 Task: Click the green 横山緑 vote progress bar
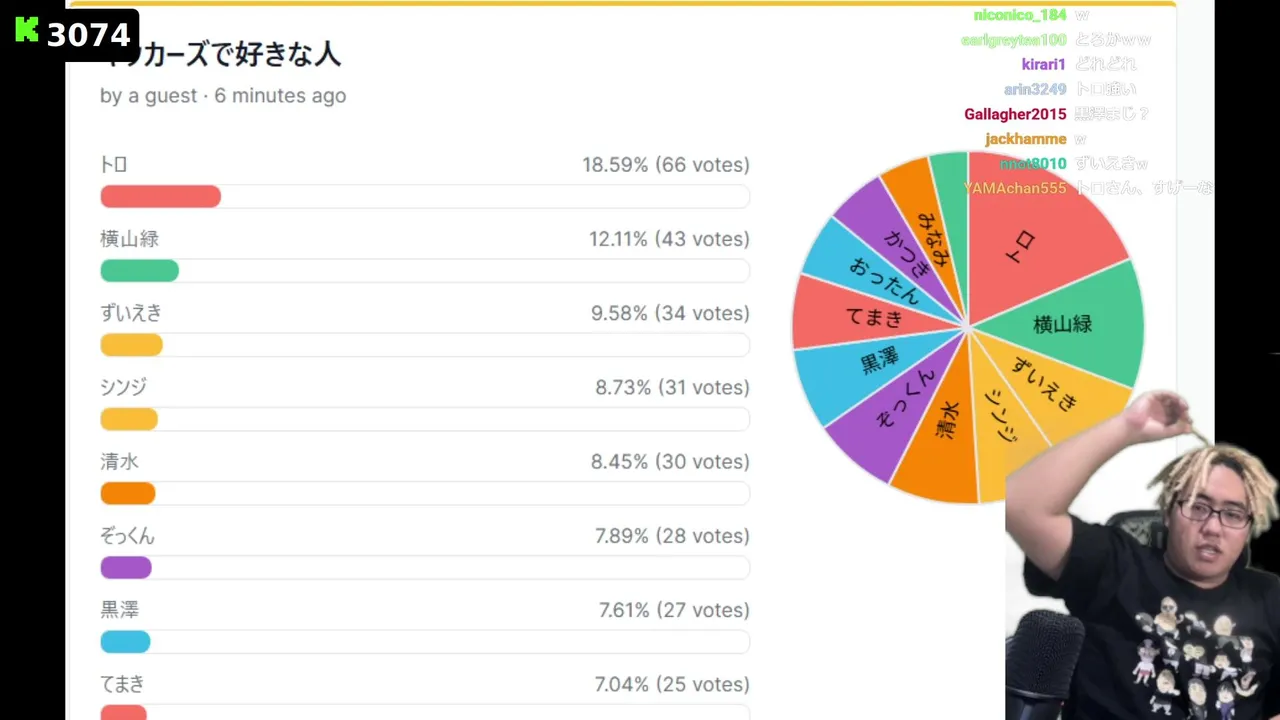coord(139,271)
